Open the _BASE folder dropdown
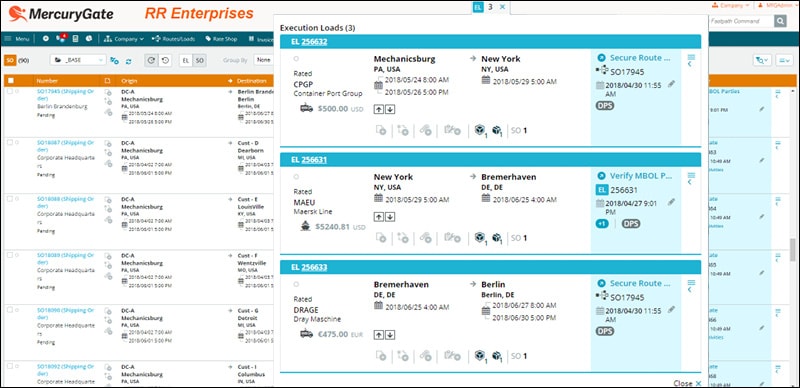This screenshot has height=388, width=800. tap(78, 60)
